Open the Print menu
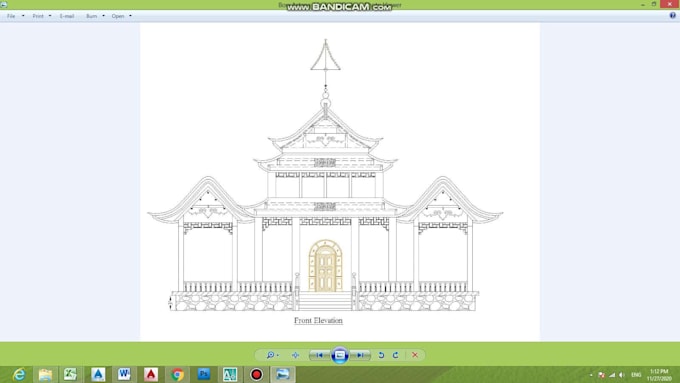This screenshot has width=680, height=383. pos(38,16)
